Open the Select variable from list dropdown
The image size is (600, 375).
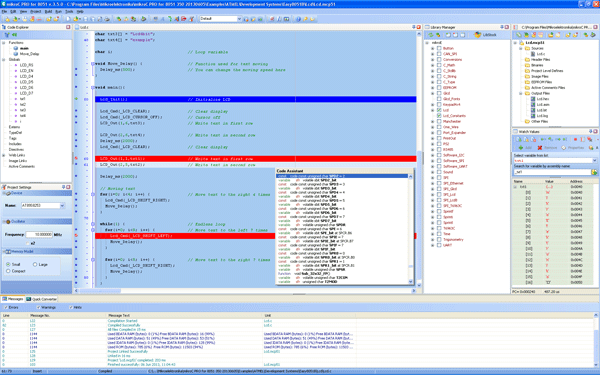[x=594, y=161]
